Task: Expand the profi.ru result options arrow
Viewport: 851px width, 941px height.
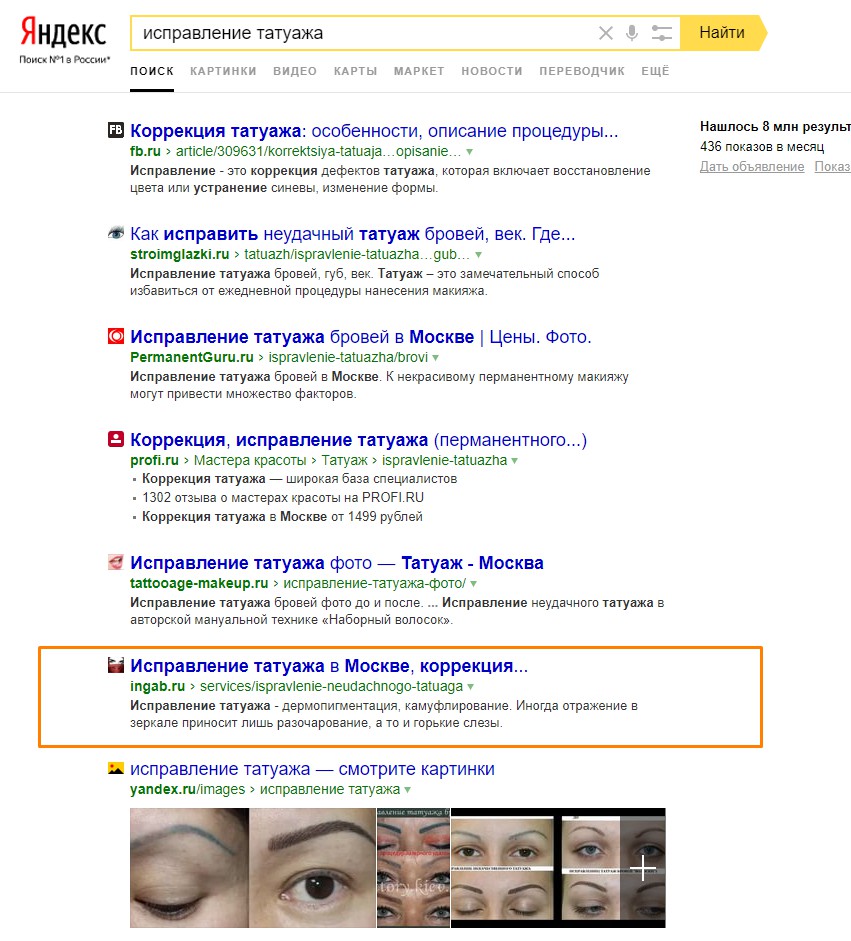Action: pos(514,461)
